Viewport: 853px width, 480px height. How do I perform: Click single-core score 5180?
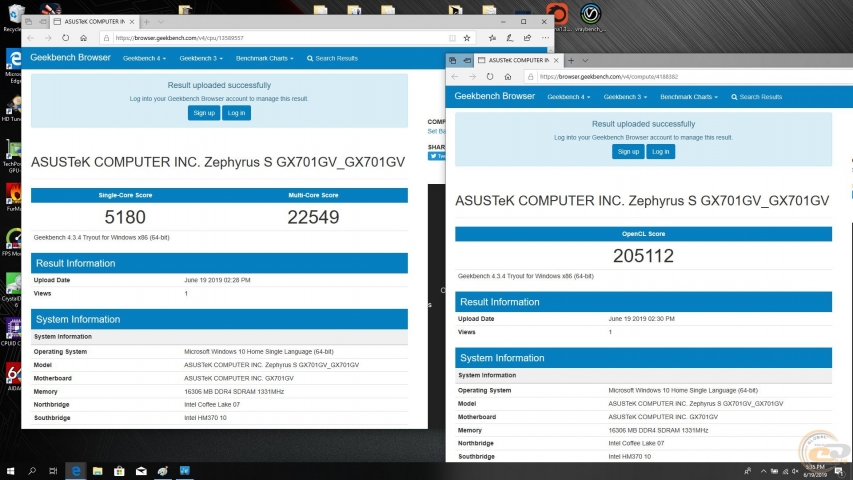click(x=125, y=217)
